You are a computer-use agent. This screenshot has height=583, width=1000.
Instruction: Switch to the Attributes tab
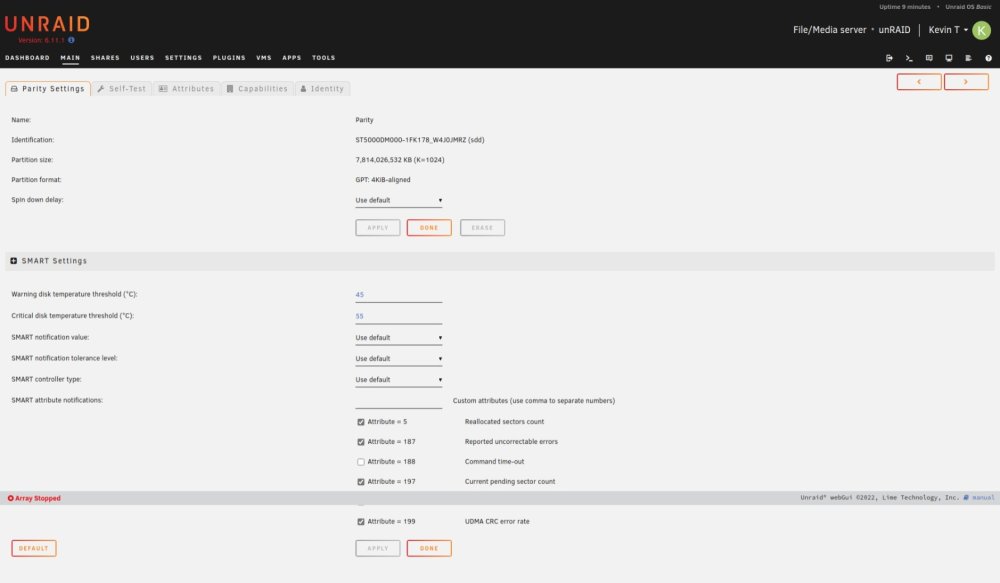click(186, 89)
